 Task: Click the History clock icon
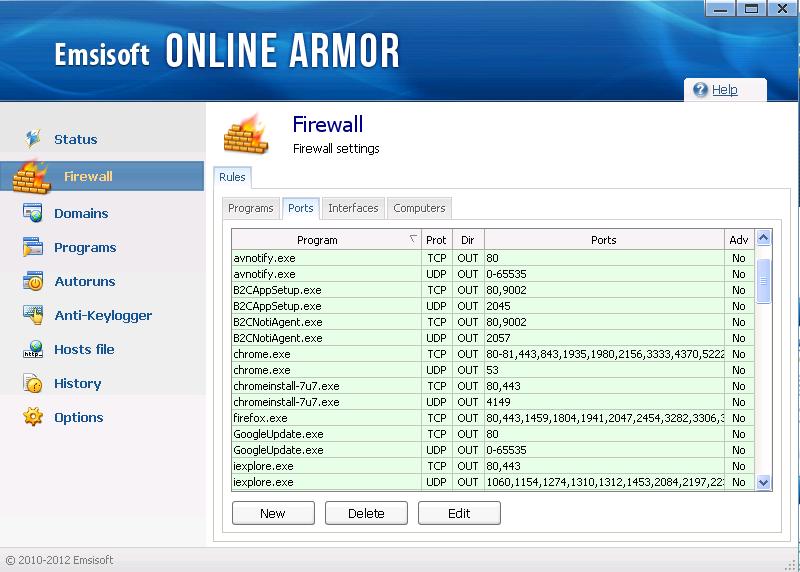point(33,383)
